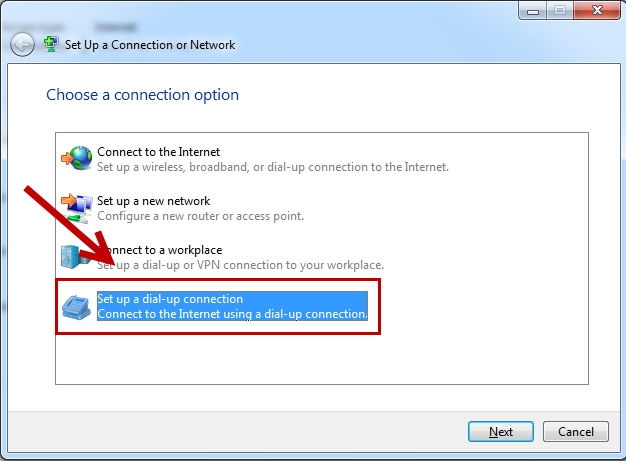This screenshot has width=626, height=461.
Task: Click the disabled maximize button in title bar
Action: click(560, 10)
